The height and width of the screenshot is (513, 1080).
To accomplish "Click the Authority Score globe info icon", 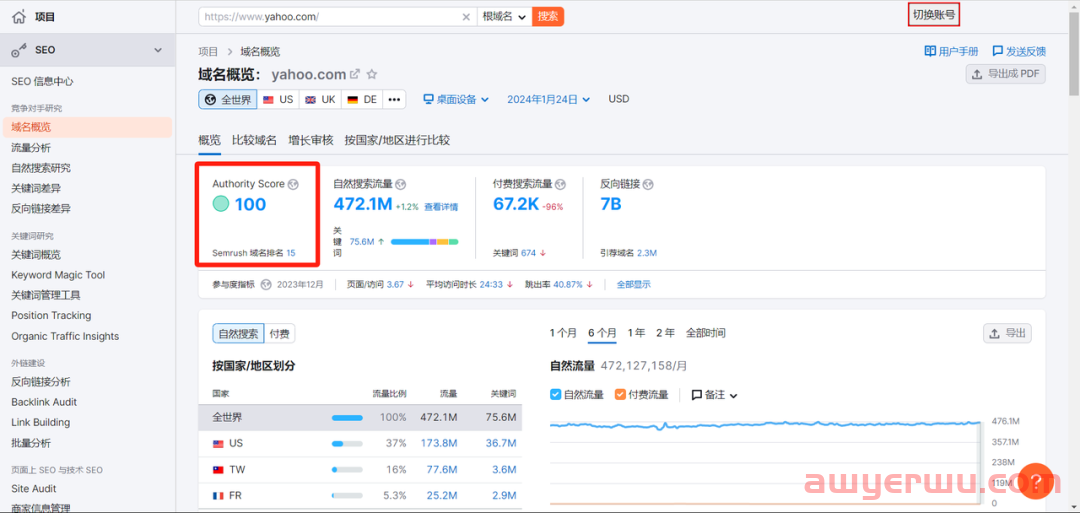I will 294,185.
